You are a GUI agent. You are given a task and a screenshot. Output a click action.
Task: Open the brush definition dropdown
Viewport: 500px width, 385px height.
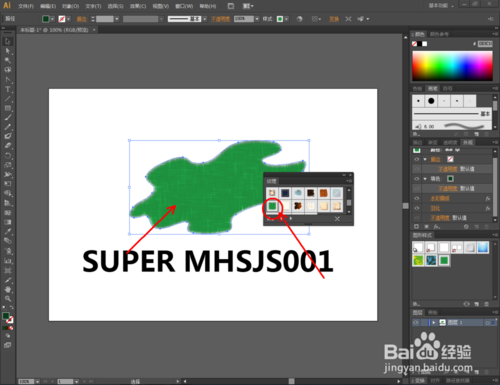click(205, 19)
